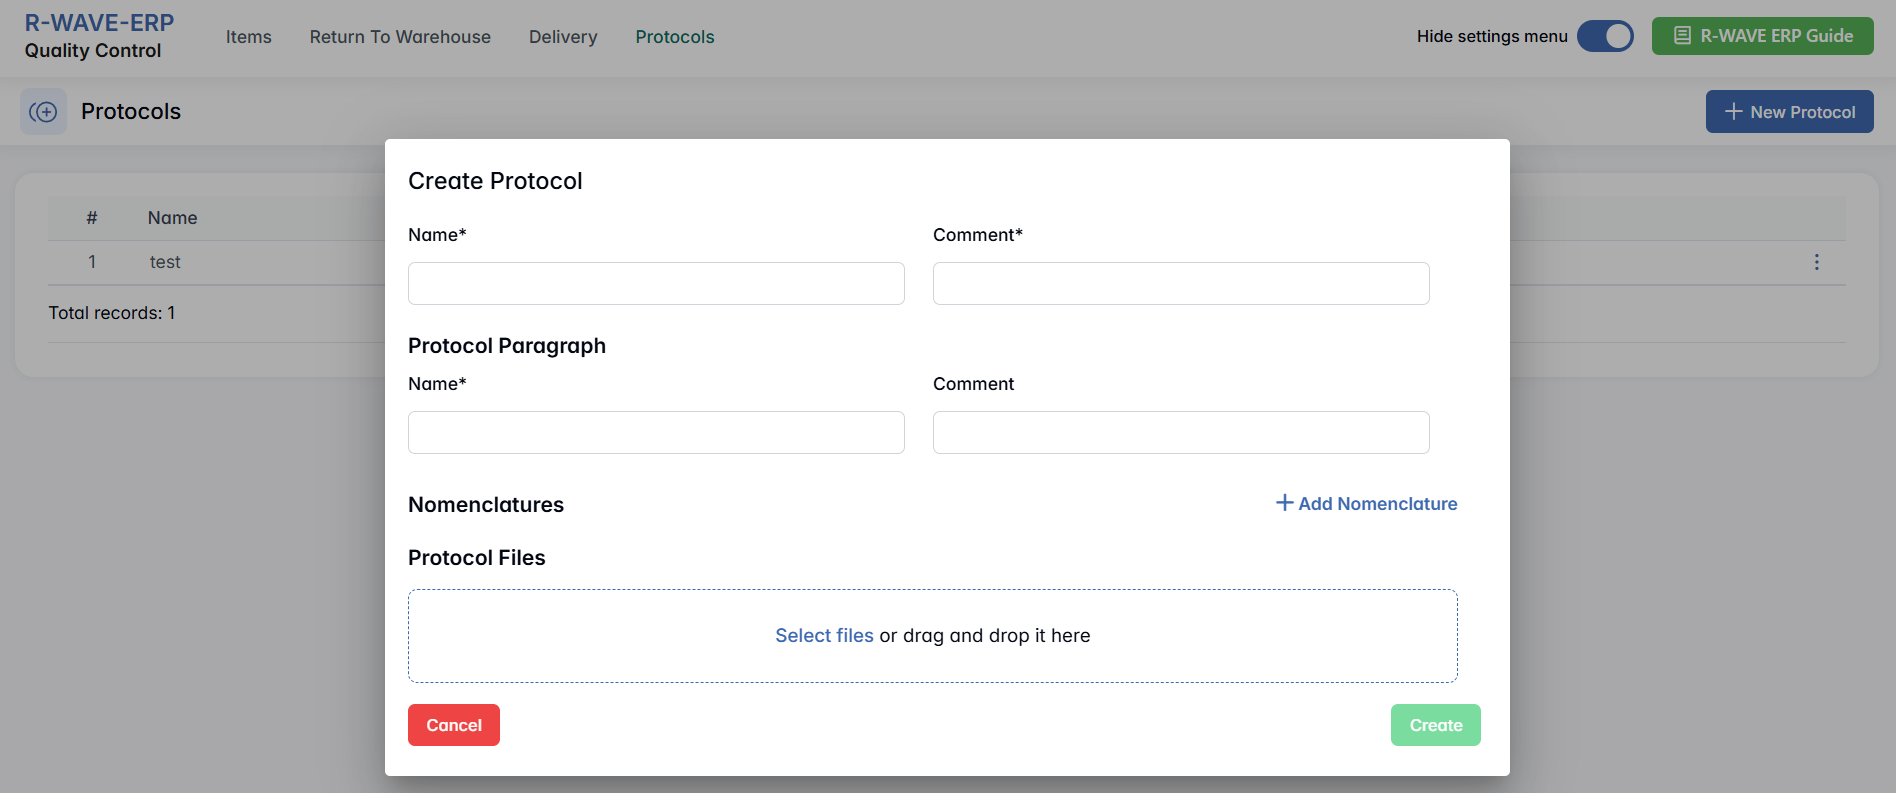
Task: Click the 'test' protocol name cell
Action: pyautogui.click(x=165, y=262)
